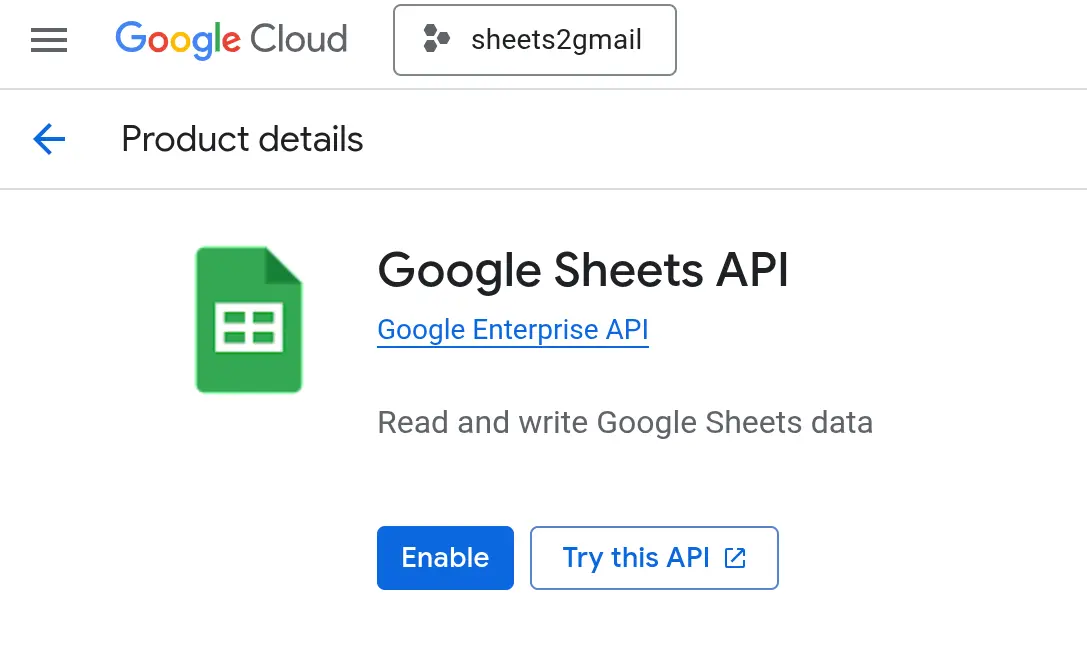Go back using the blue arrow

[49, 139]
